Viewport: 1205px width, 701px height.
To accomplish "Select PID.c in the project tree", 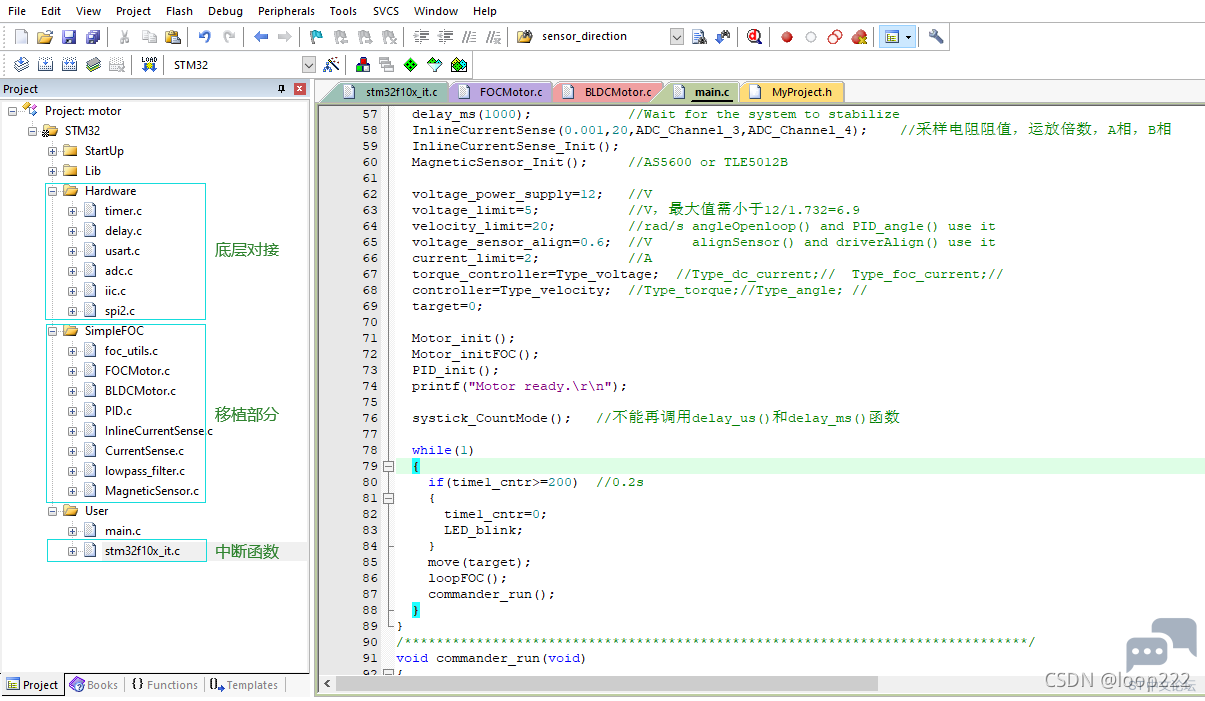I will click(x=118, y=411).
